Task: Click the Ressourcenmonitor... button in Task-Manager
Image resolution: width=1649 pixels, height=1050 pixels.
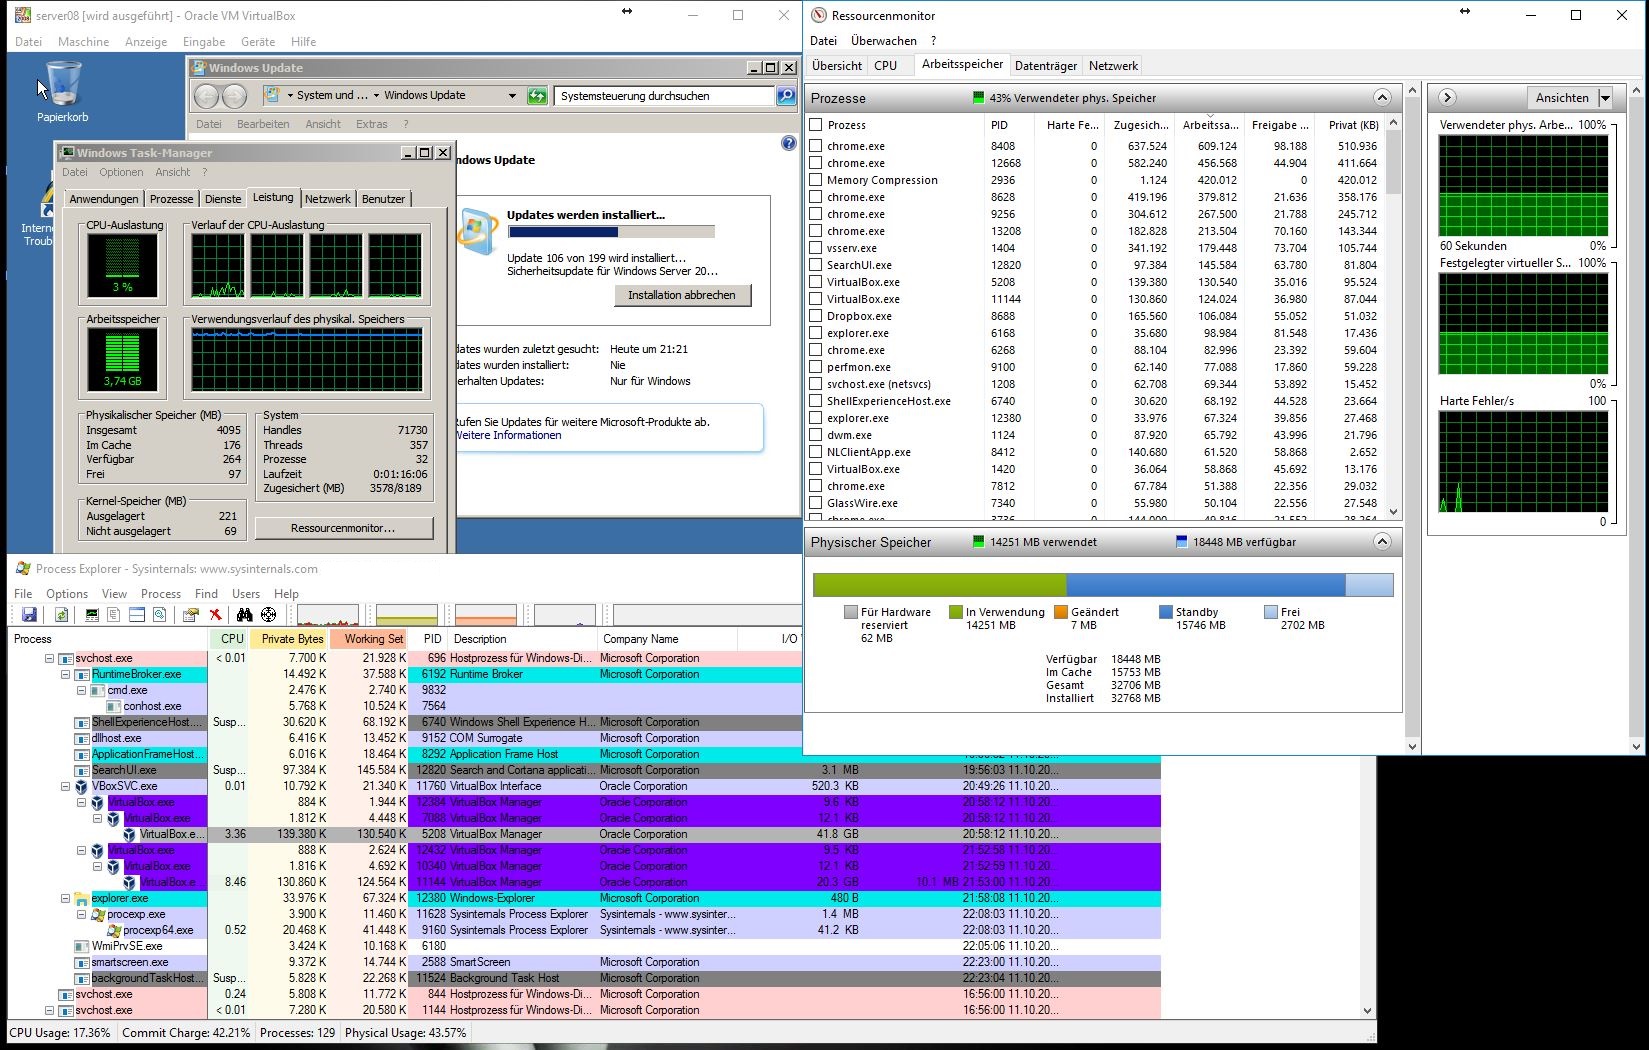Action: click(343, 528)
